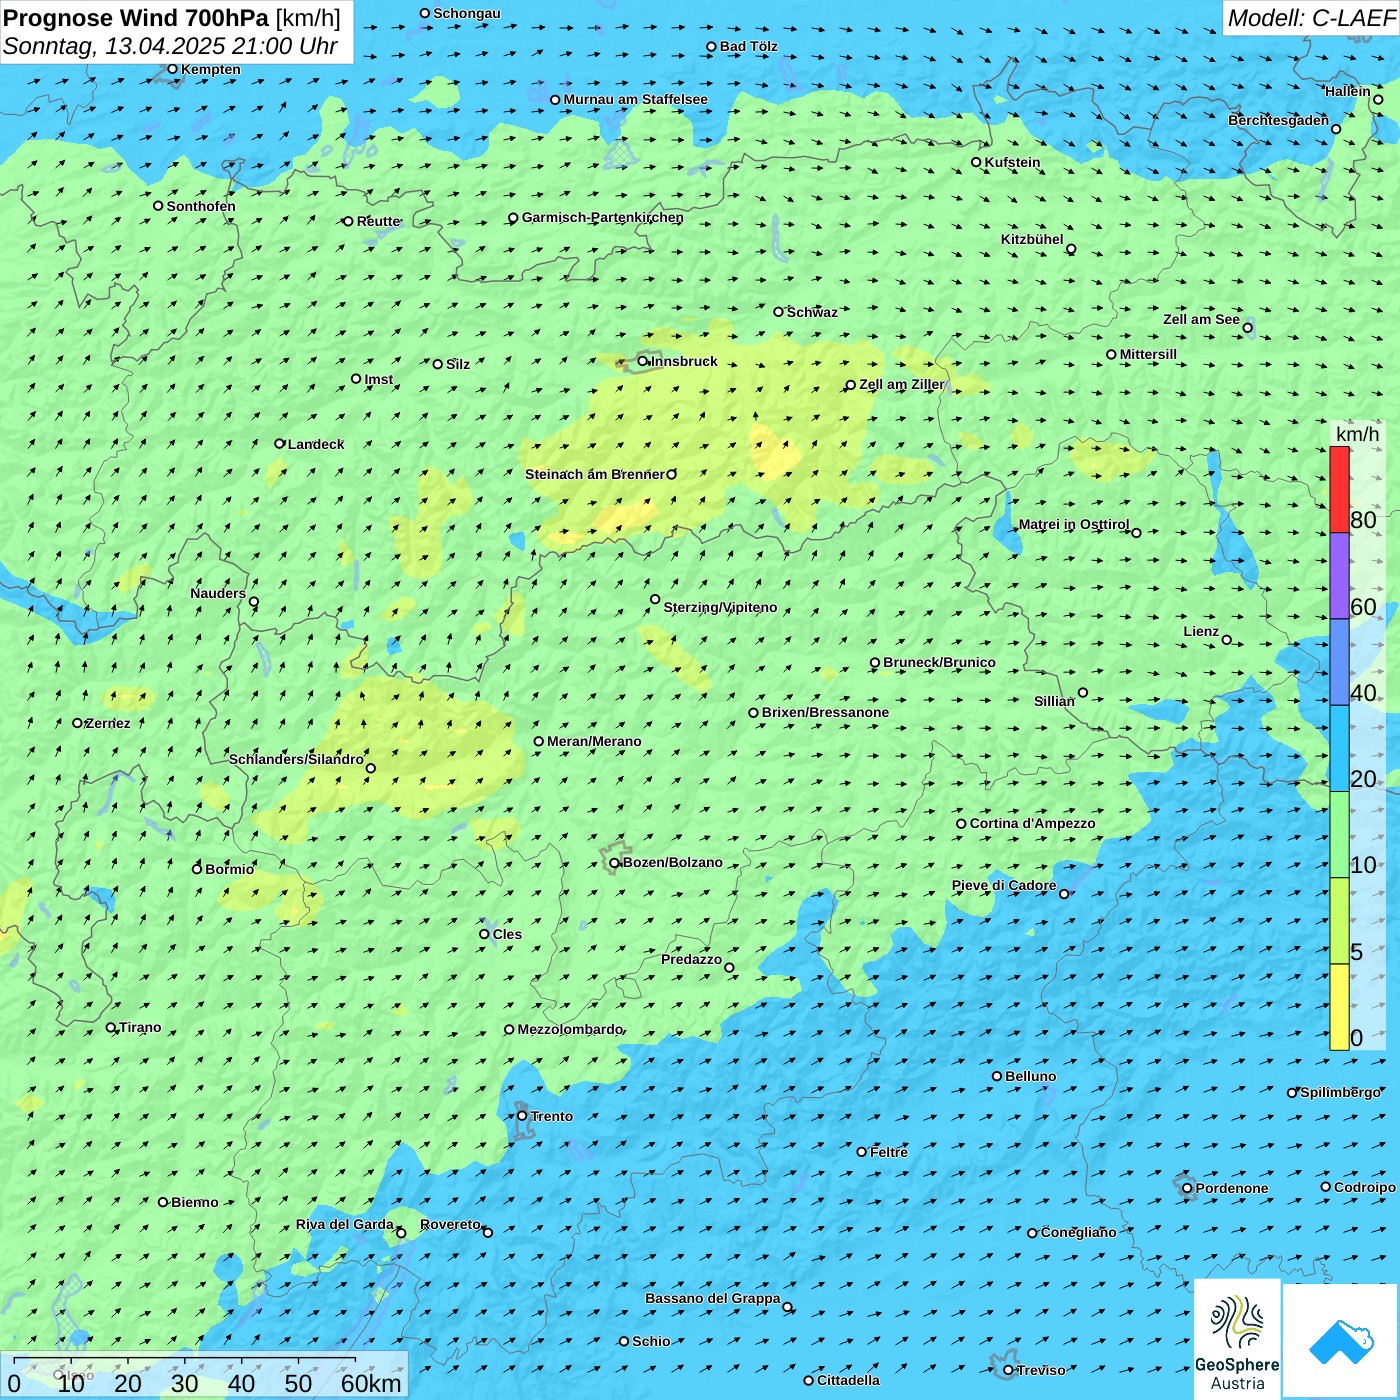Click the Cortina d'Ampezzo label

pyautogui.click(x=1032, y=823)
